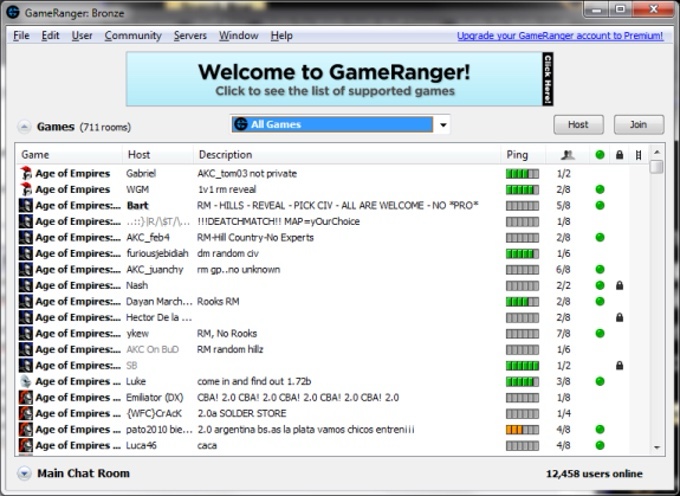Collapse the Games section
This screenshot has width=680, height=496.
point(24,127)
